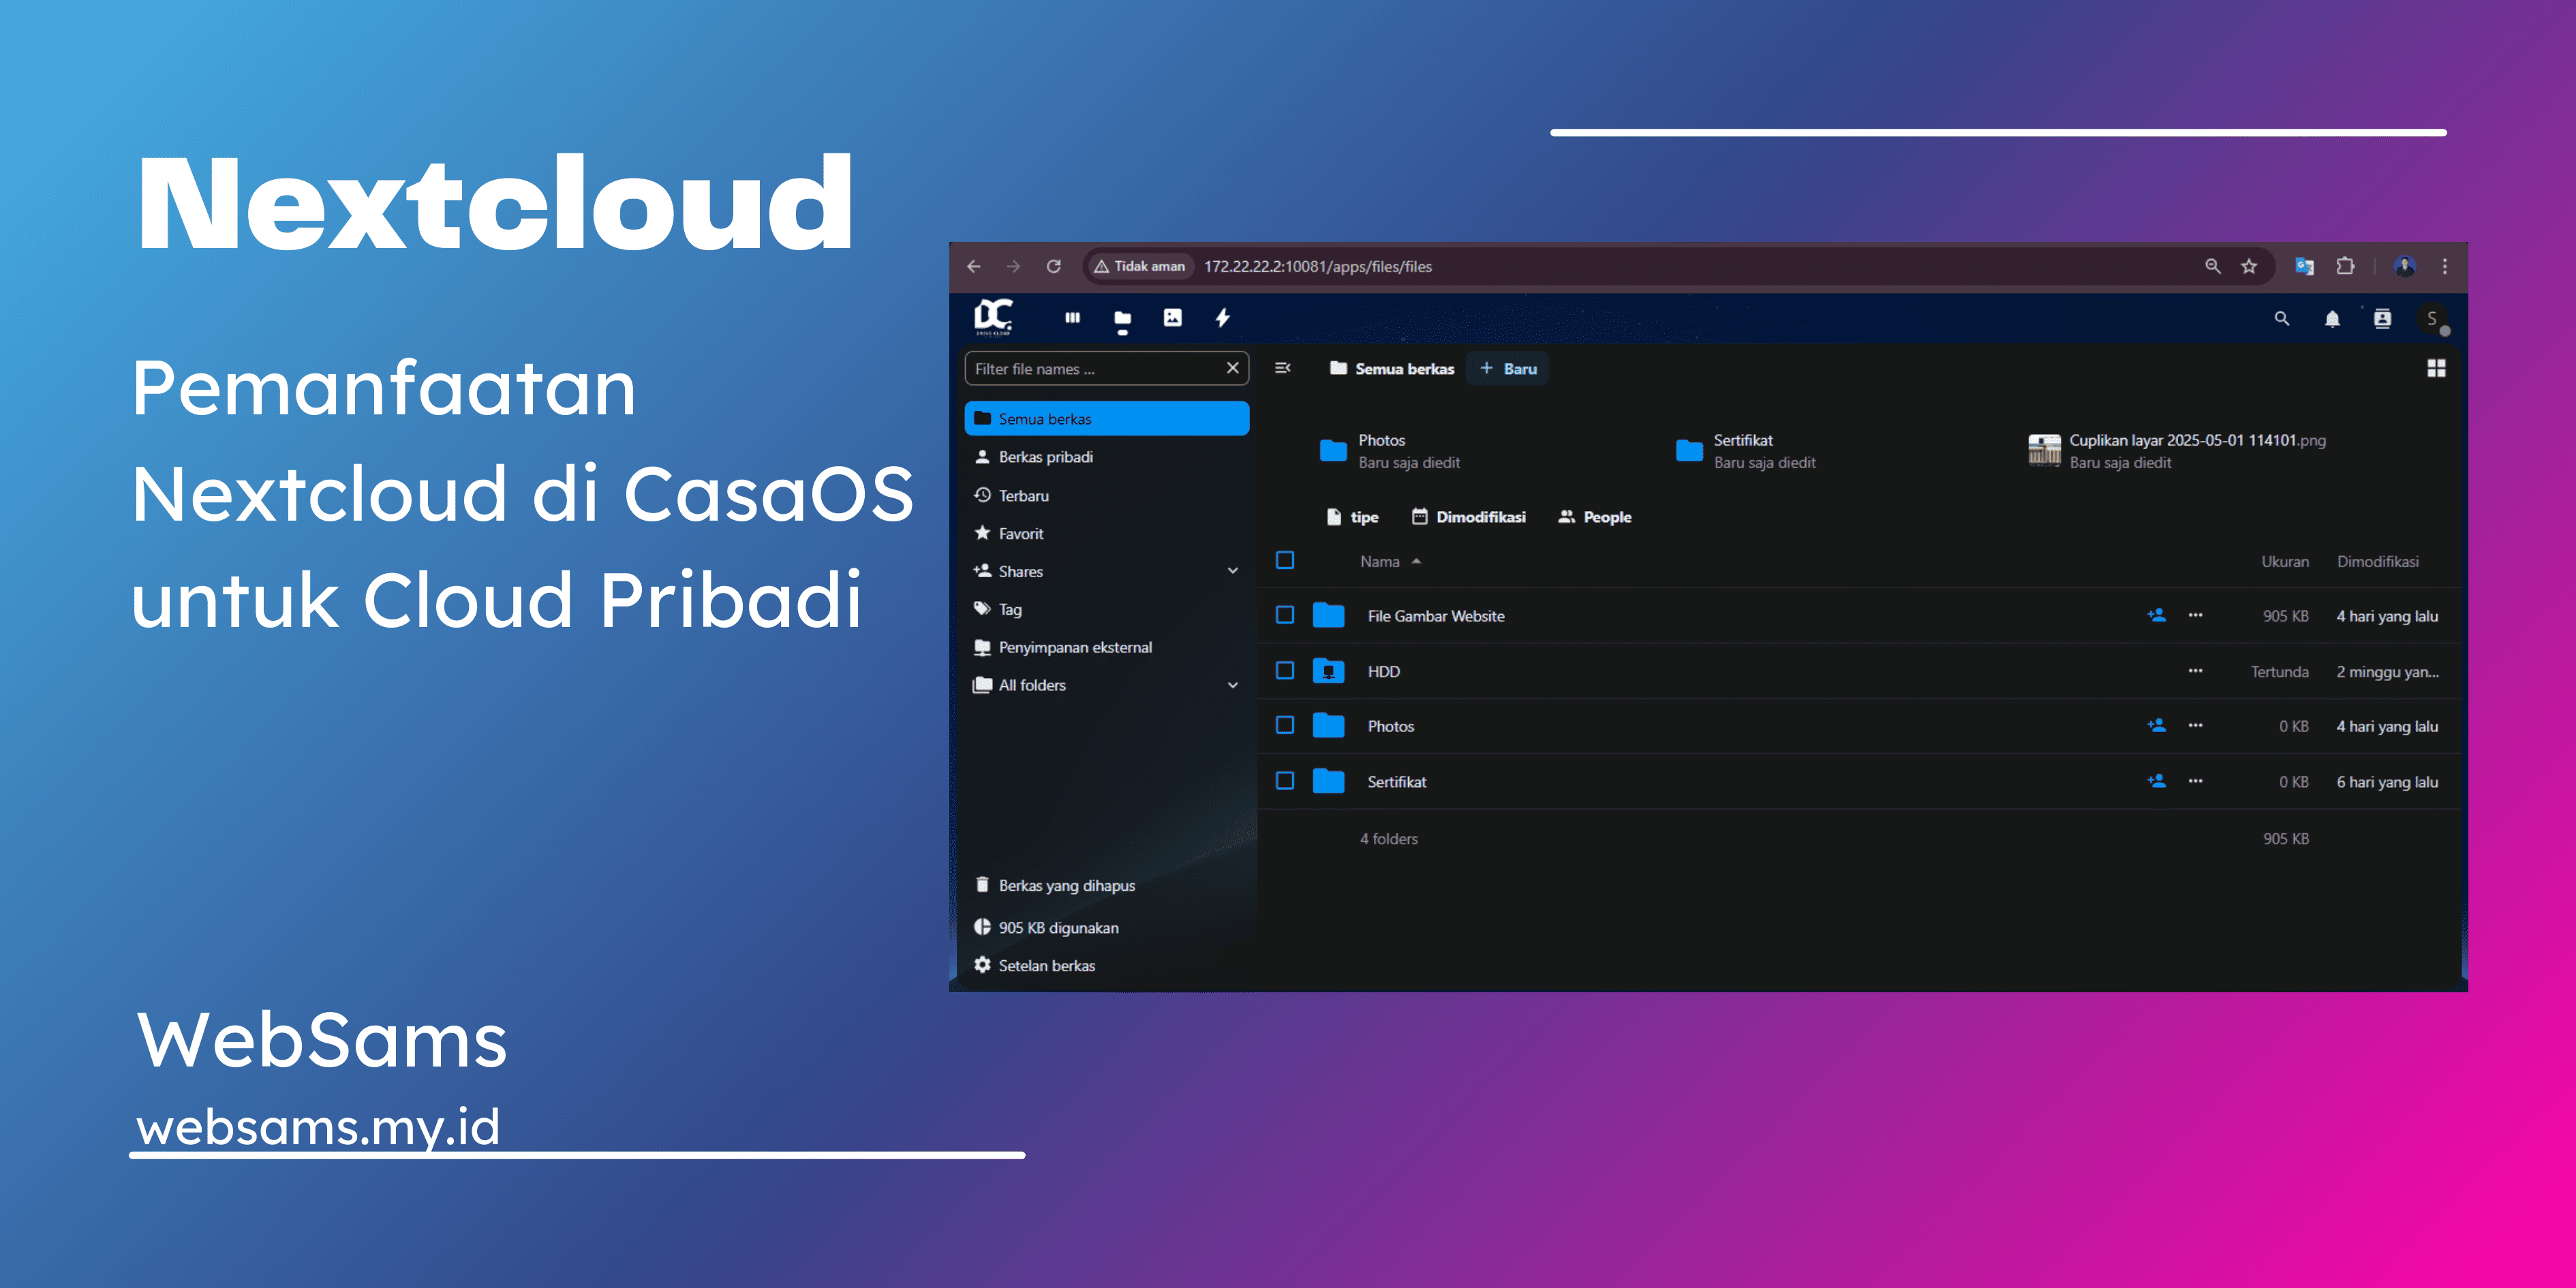
Task: Check File Gambar Website row checkbox
Action: pos(1285,615)
